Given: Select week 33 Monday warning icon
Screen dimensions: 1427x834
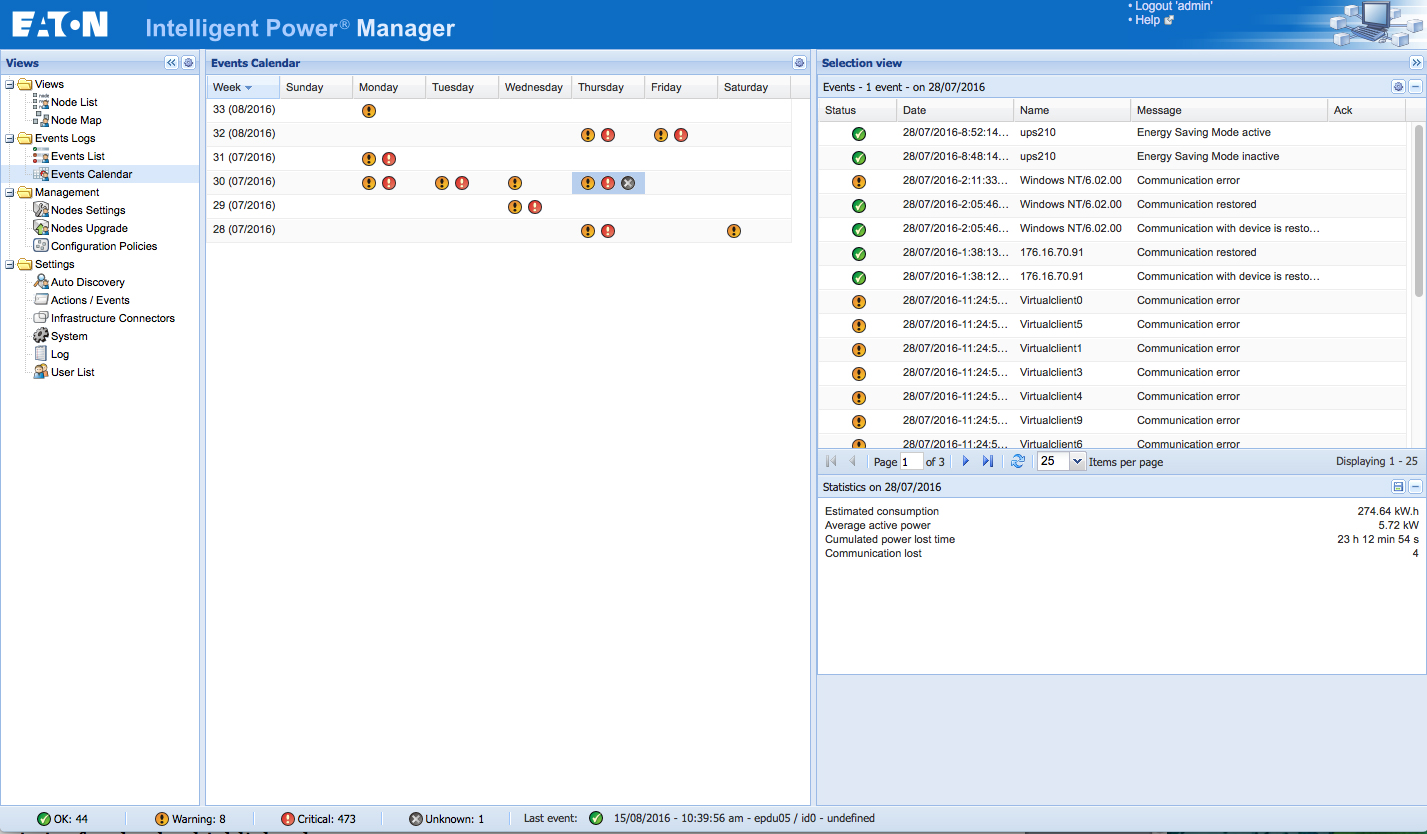Looking at the screenshot, I should [369, 111].
